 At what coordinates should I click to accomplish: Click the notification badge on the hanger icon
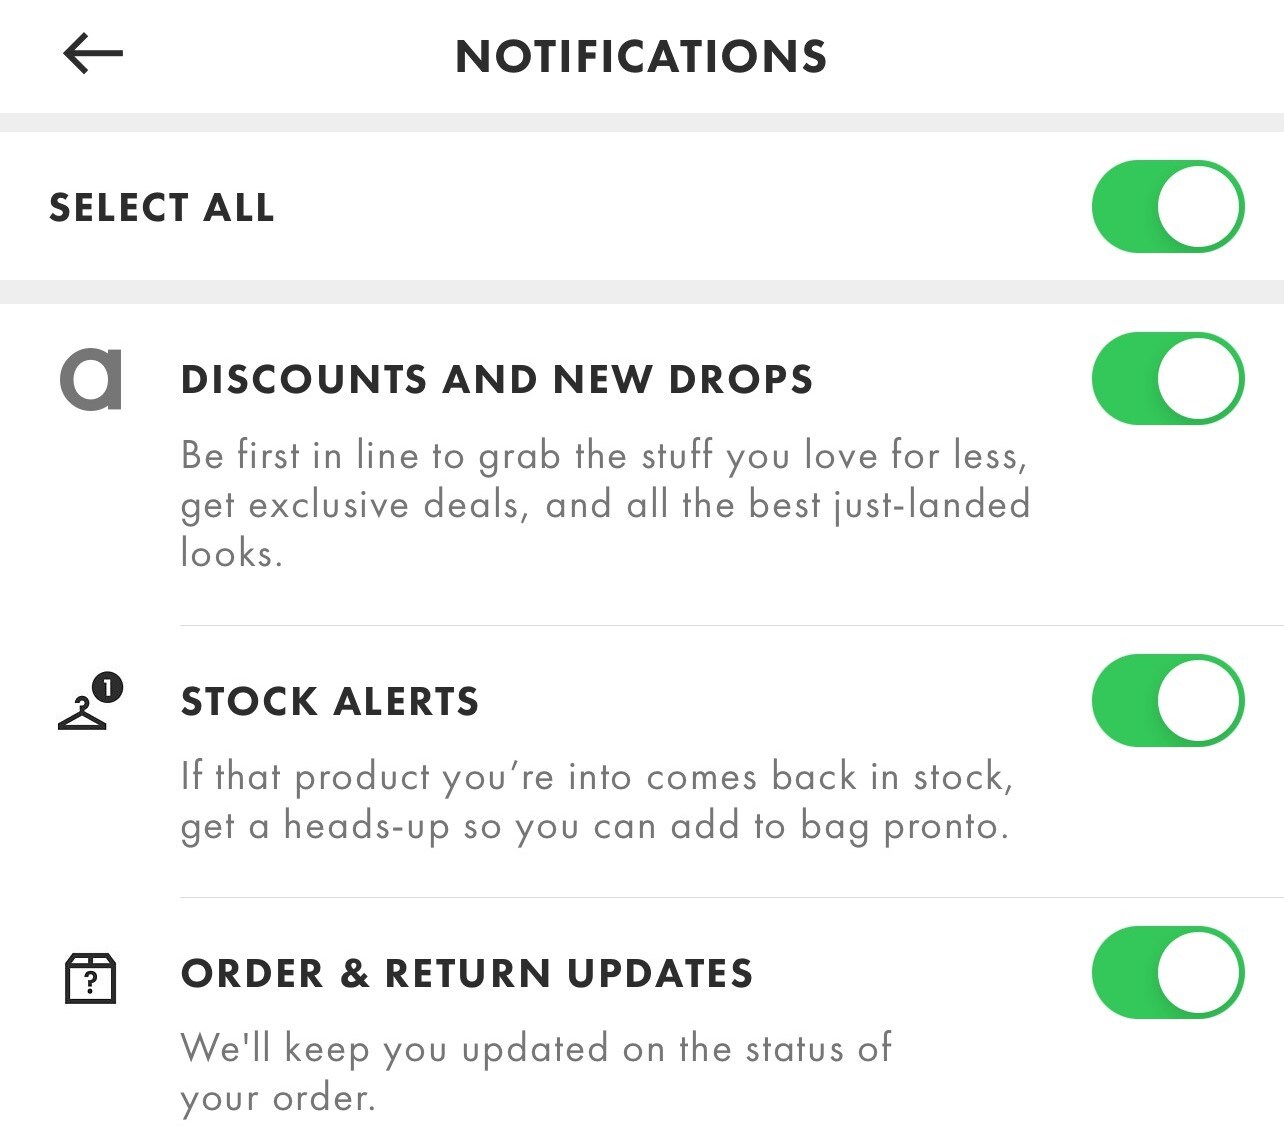coord(108,685)
